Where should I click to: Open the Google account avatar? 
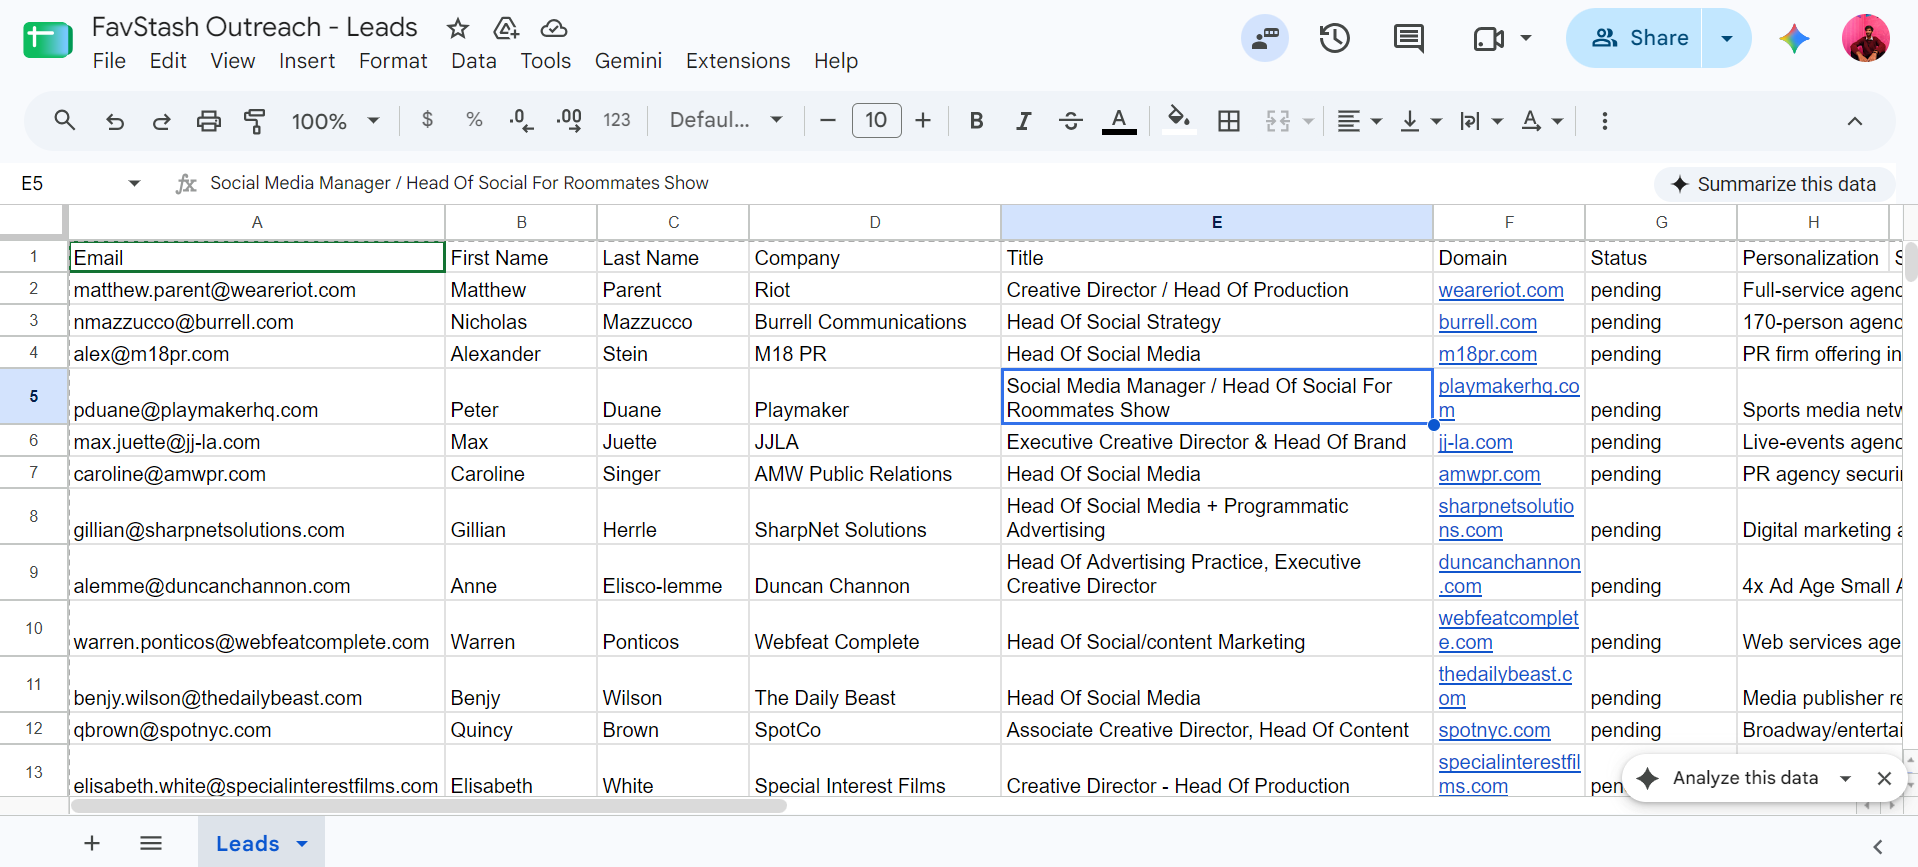pyautogui.click(x=1866, y=39)
